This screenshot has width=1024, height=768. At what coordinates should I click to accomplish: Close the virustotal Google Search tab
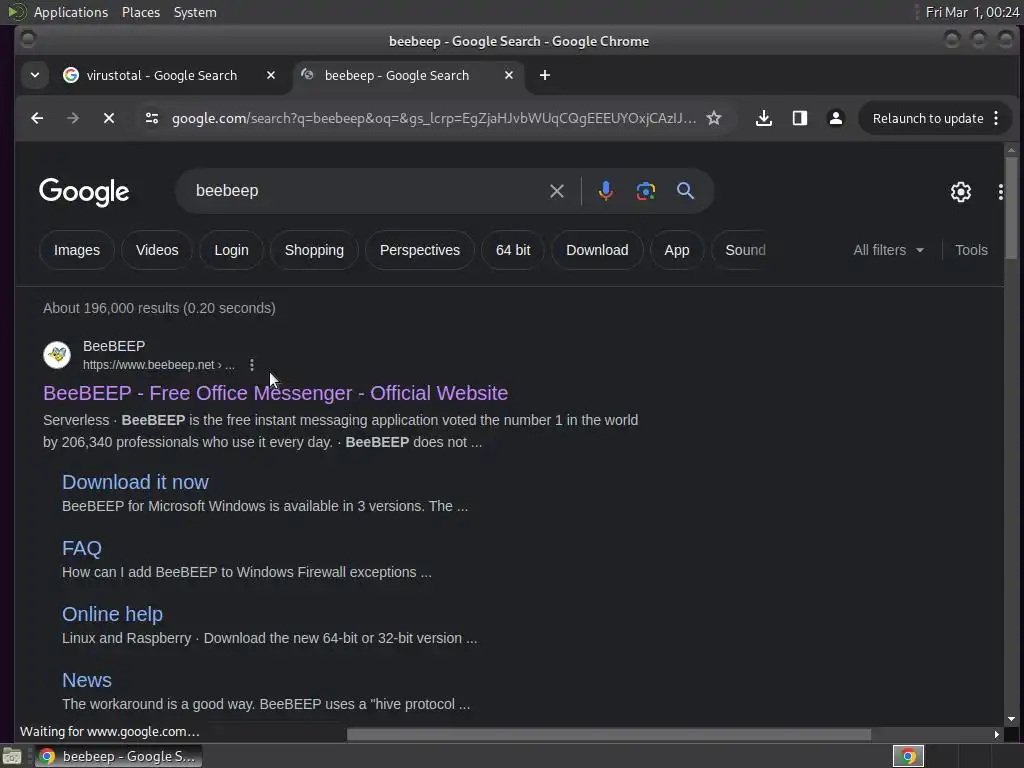click(x=270, y=75)
